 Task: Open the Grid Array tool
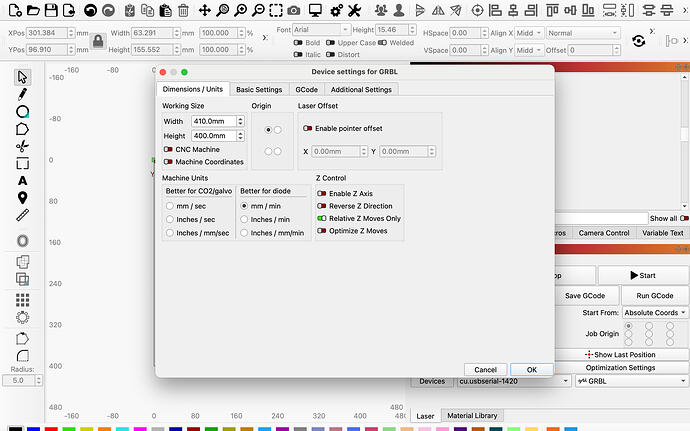click(x=23, y=299)
